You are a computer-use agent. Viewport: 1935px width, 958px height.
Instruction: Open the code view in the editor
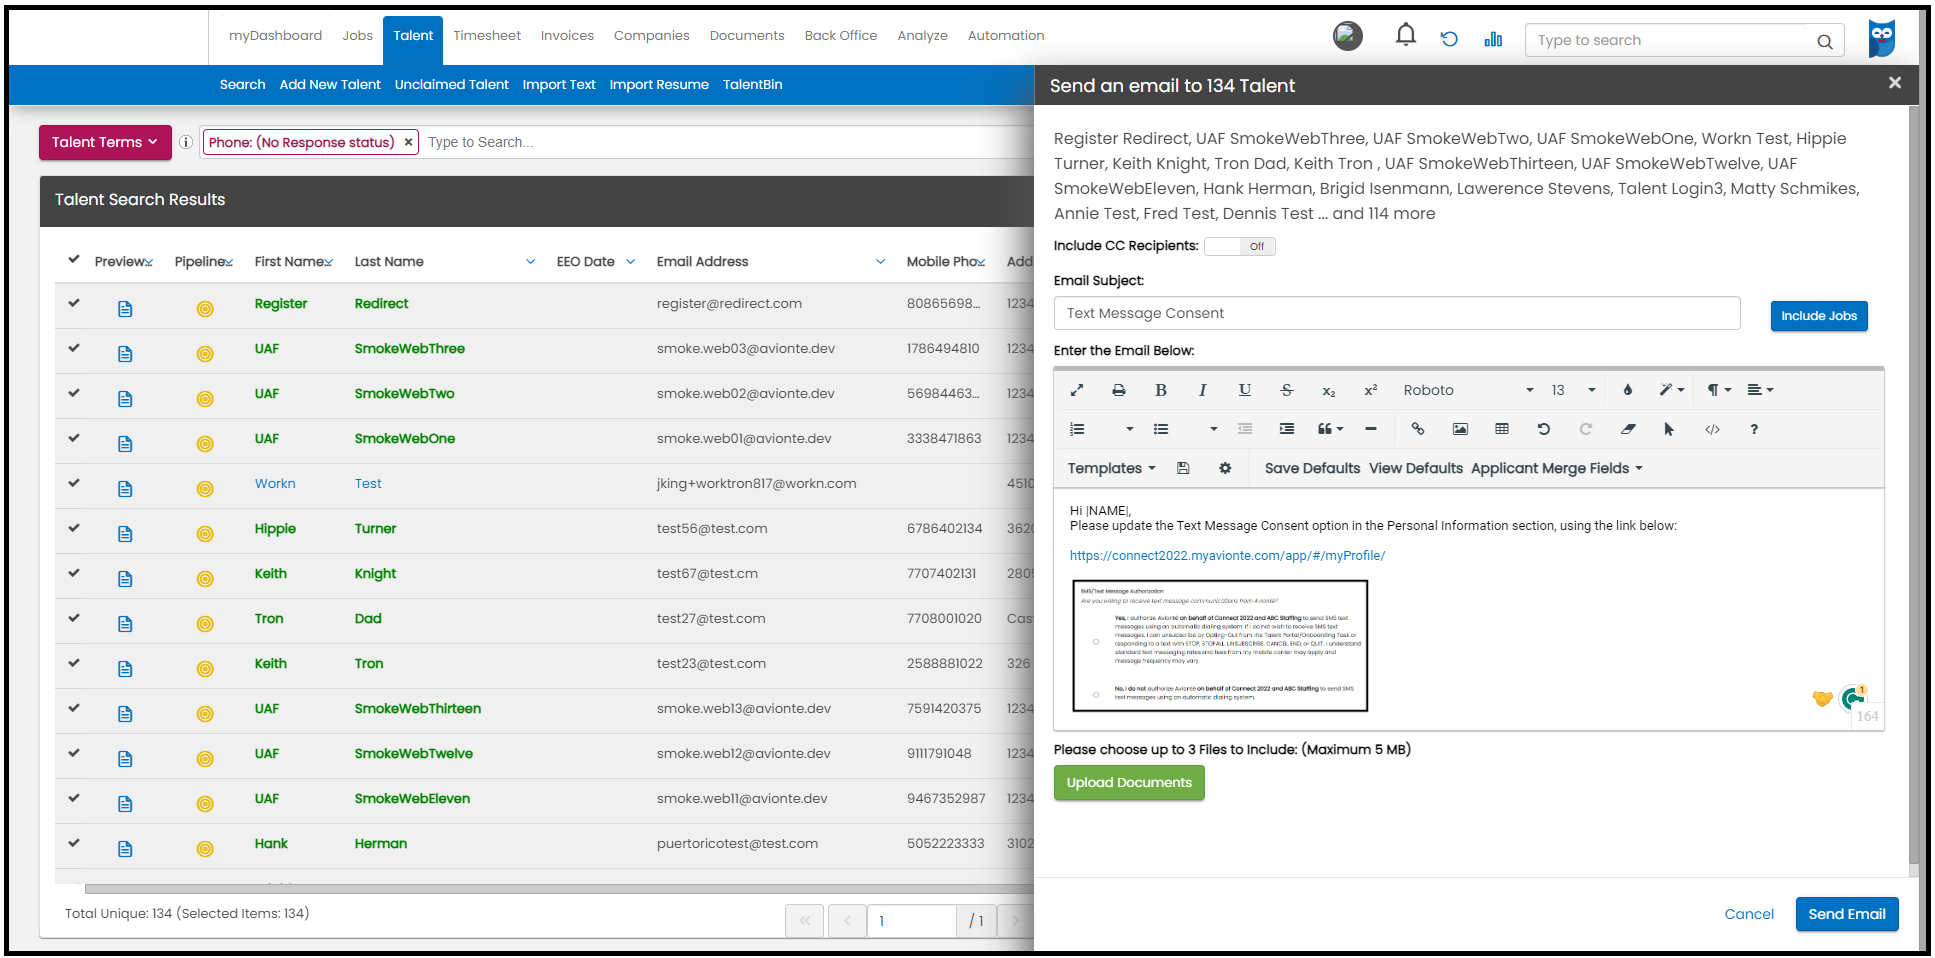coord(1712,428)
